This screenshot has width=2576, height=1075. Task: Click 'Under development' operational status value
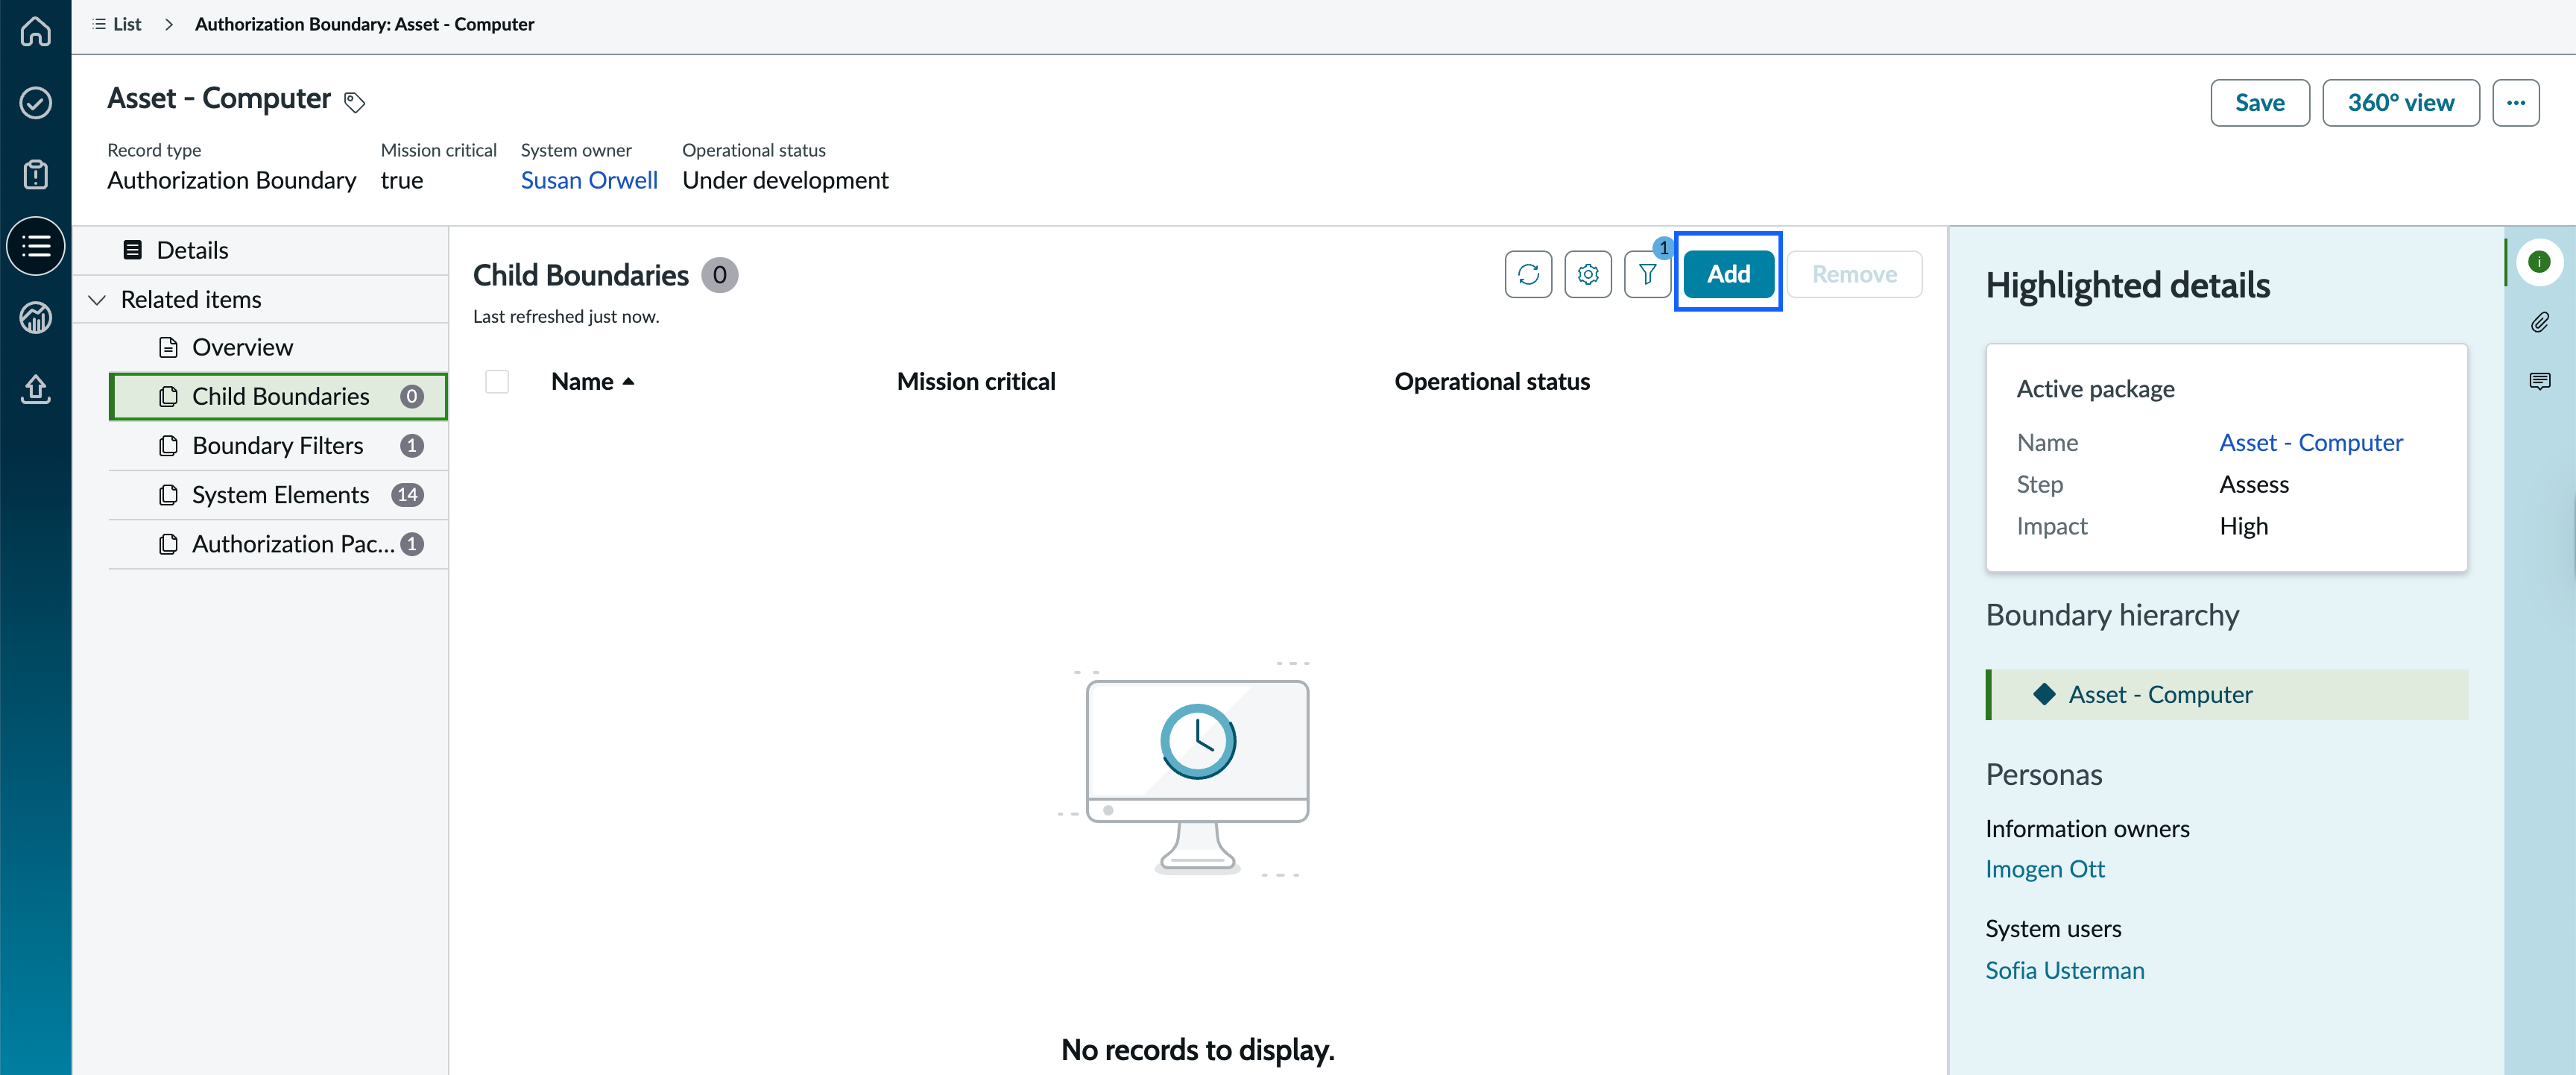pos(785,180)
